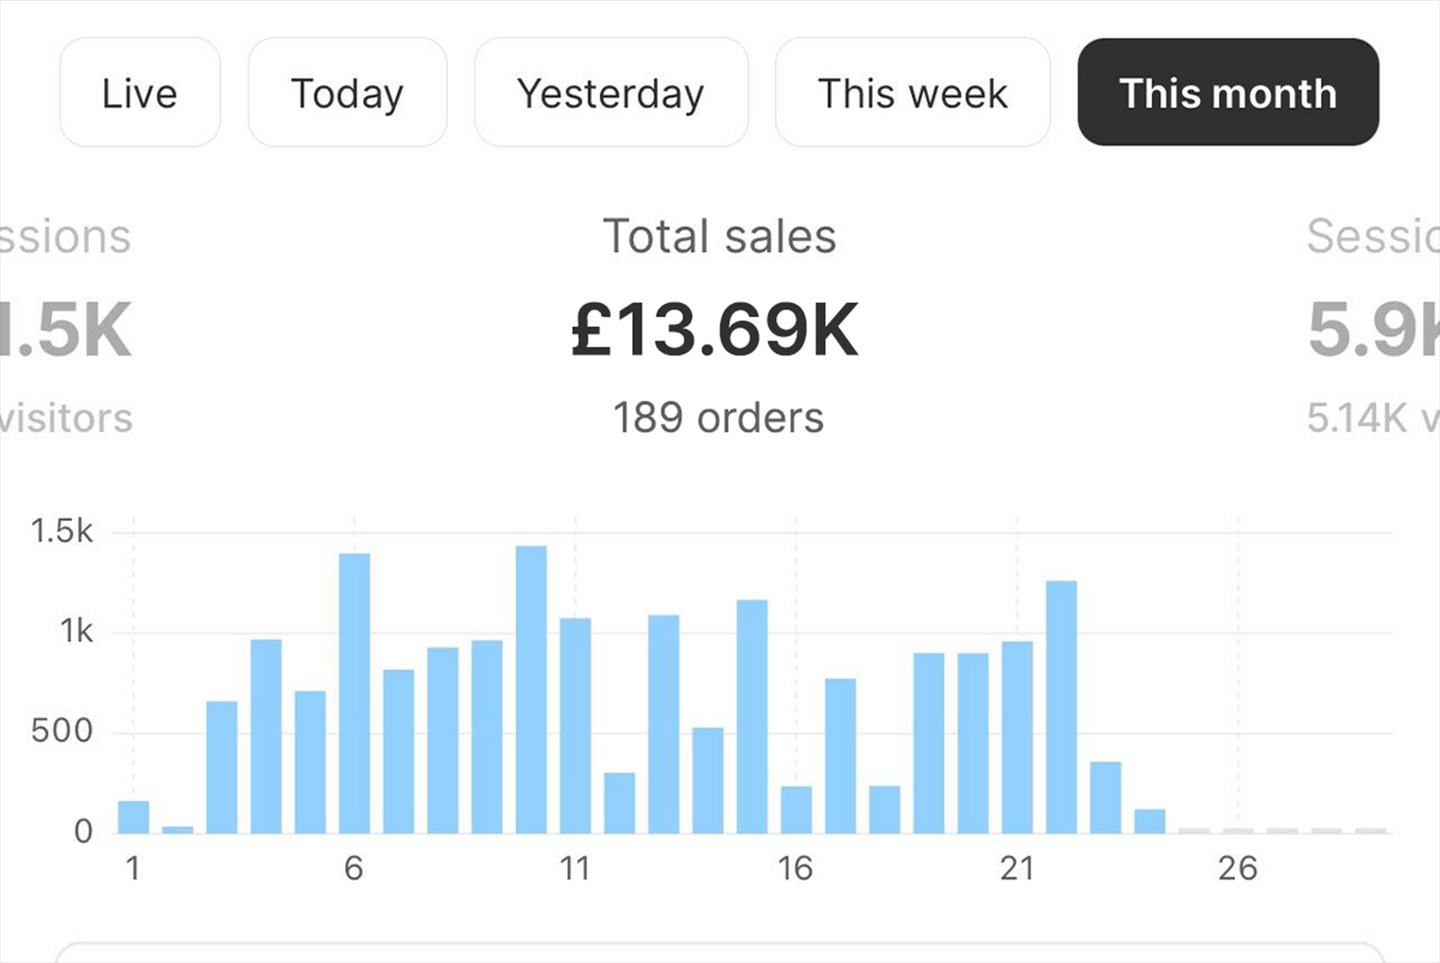
Task: Select the tallest bar for day 10
Action: (x=531, y=690)
